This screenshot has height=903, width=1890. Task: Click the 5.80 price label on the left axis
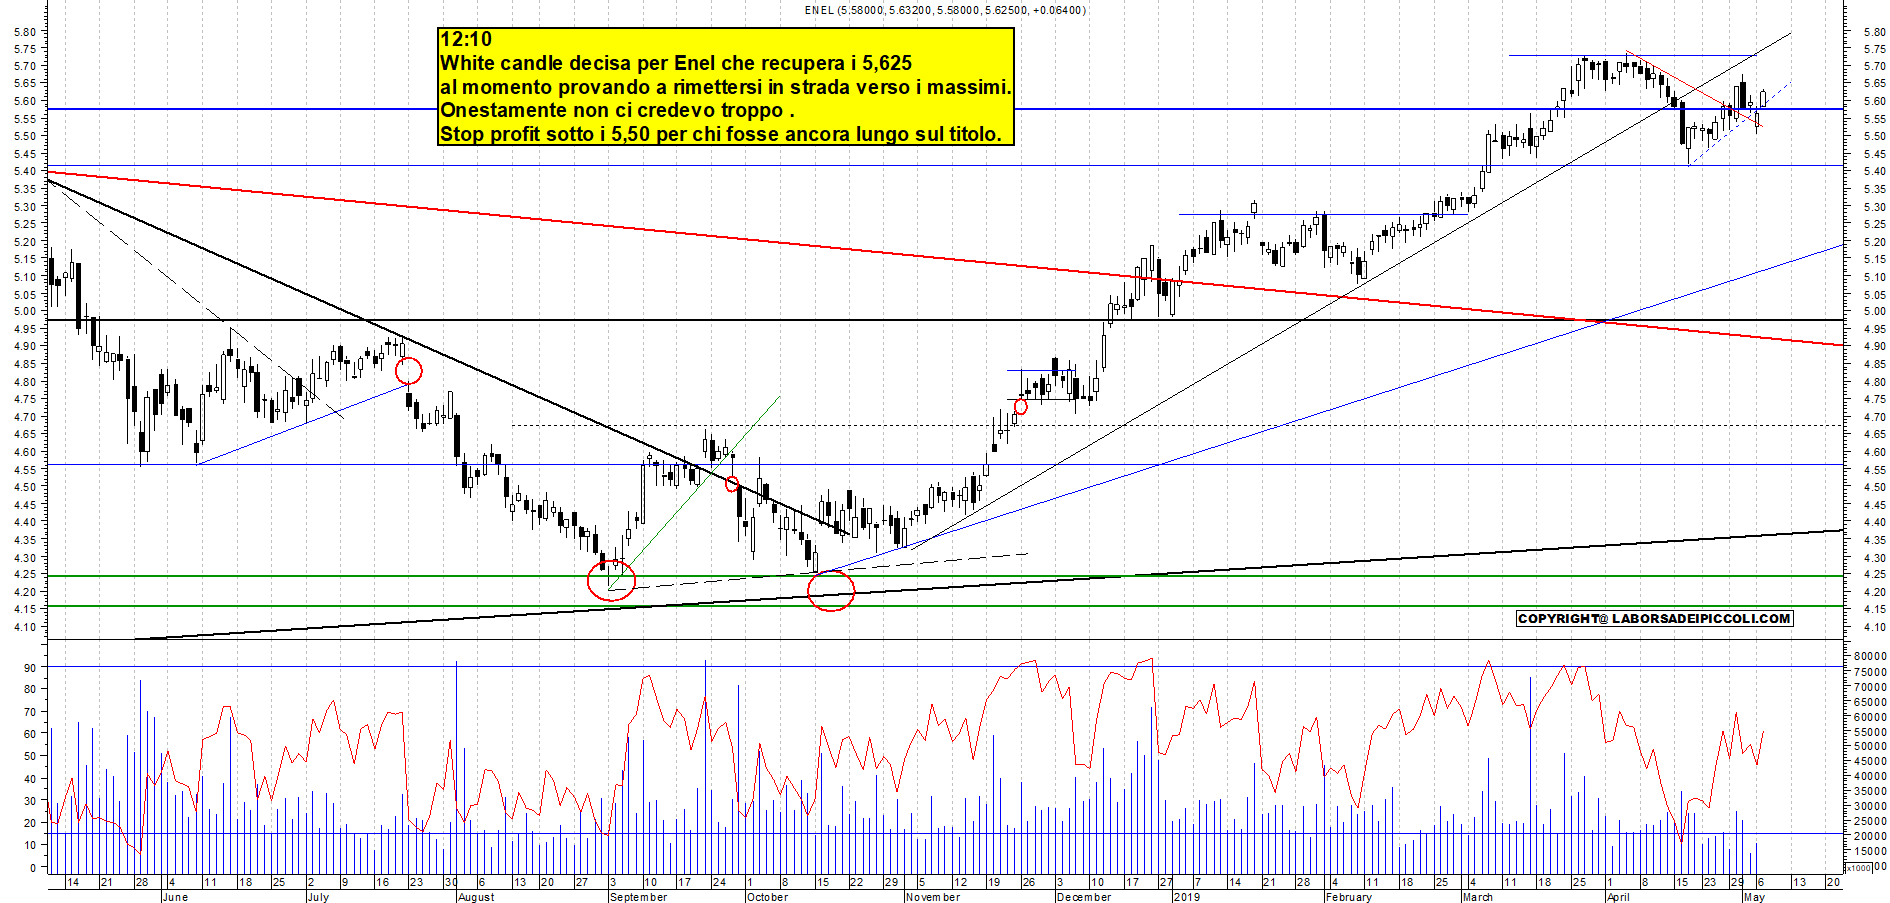[x=25, y=32]
